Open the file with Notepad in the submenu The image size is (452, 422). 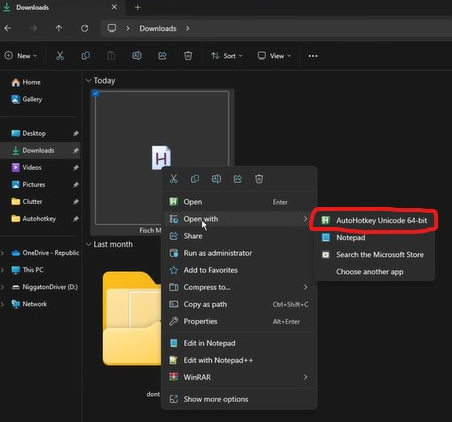pyautogui.click(x=374, y=237)
